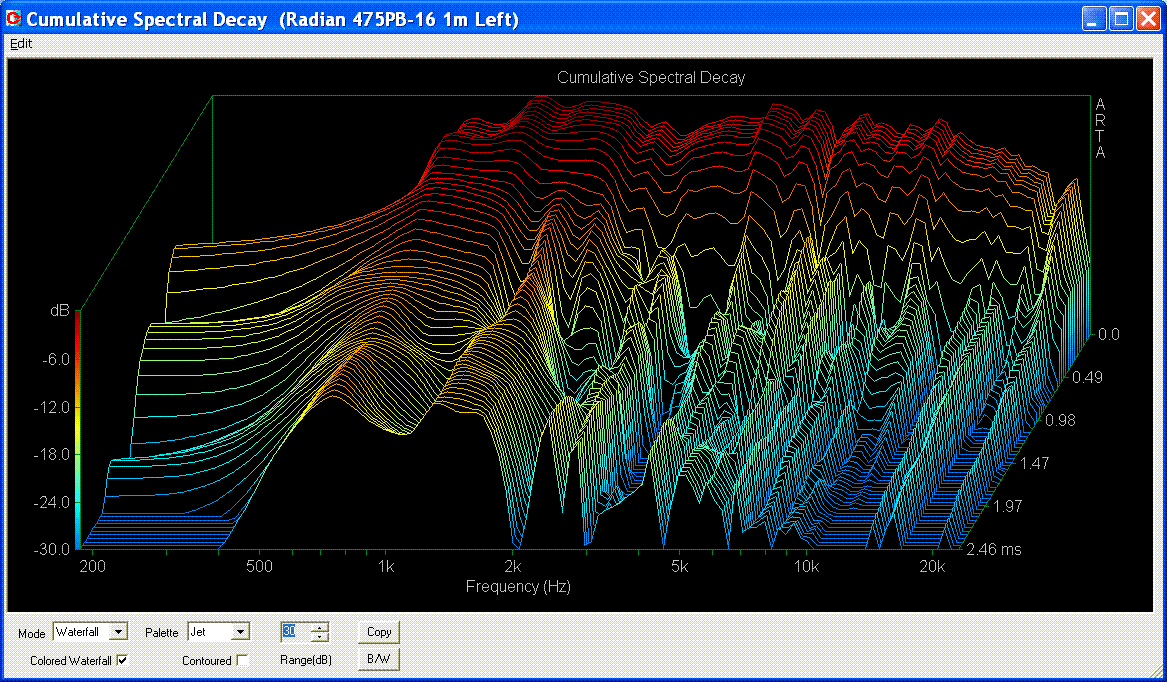Screen dimensions: 1167x682
Task: Enable the Contoured checkbox
Action: 242,660
